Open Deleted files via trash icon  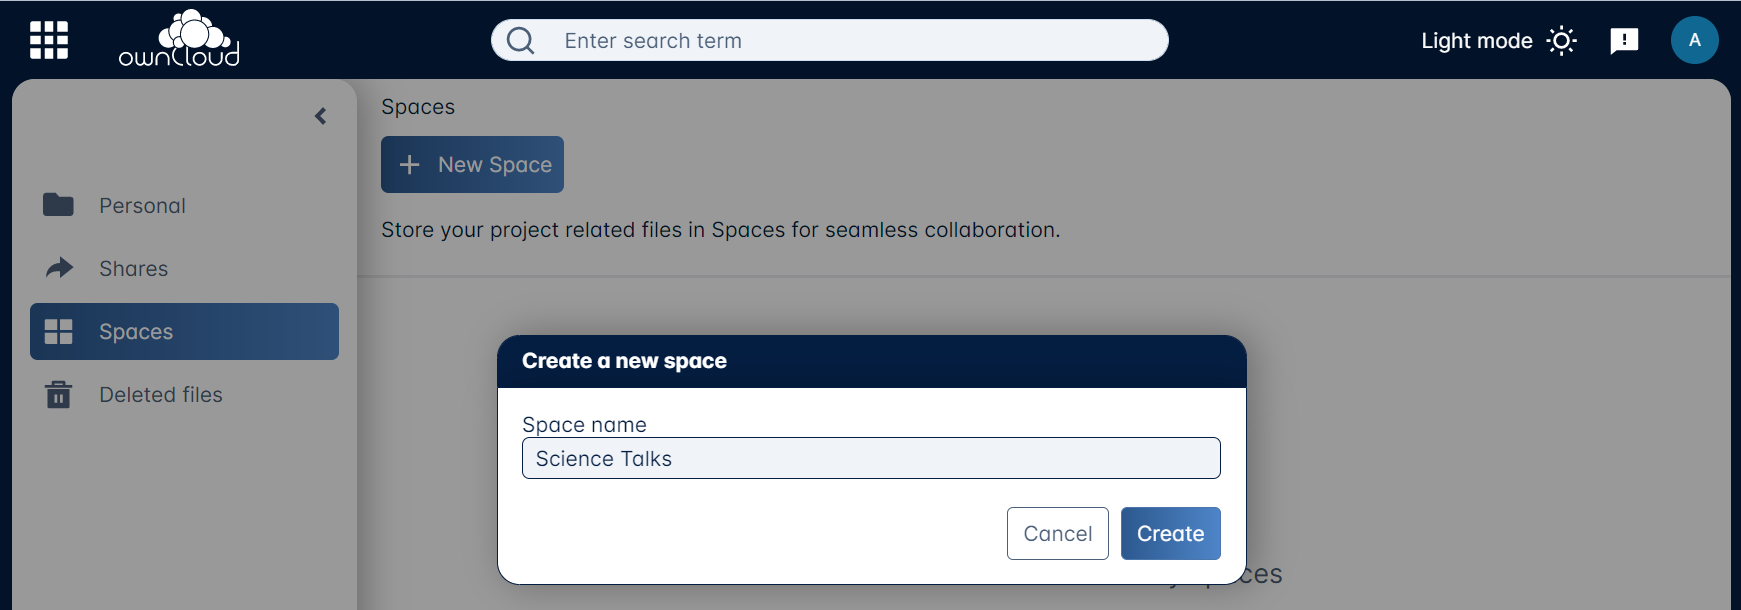coord(59,394)
